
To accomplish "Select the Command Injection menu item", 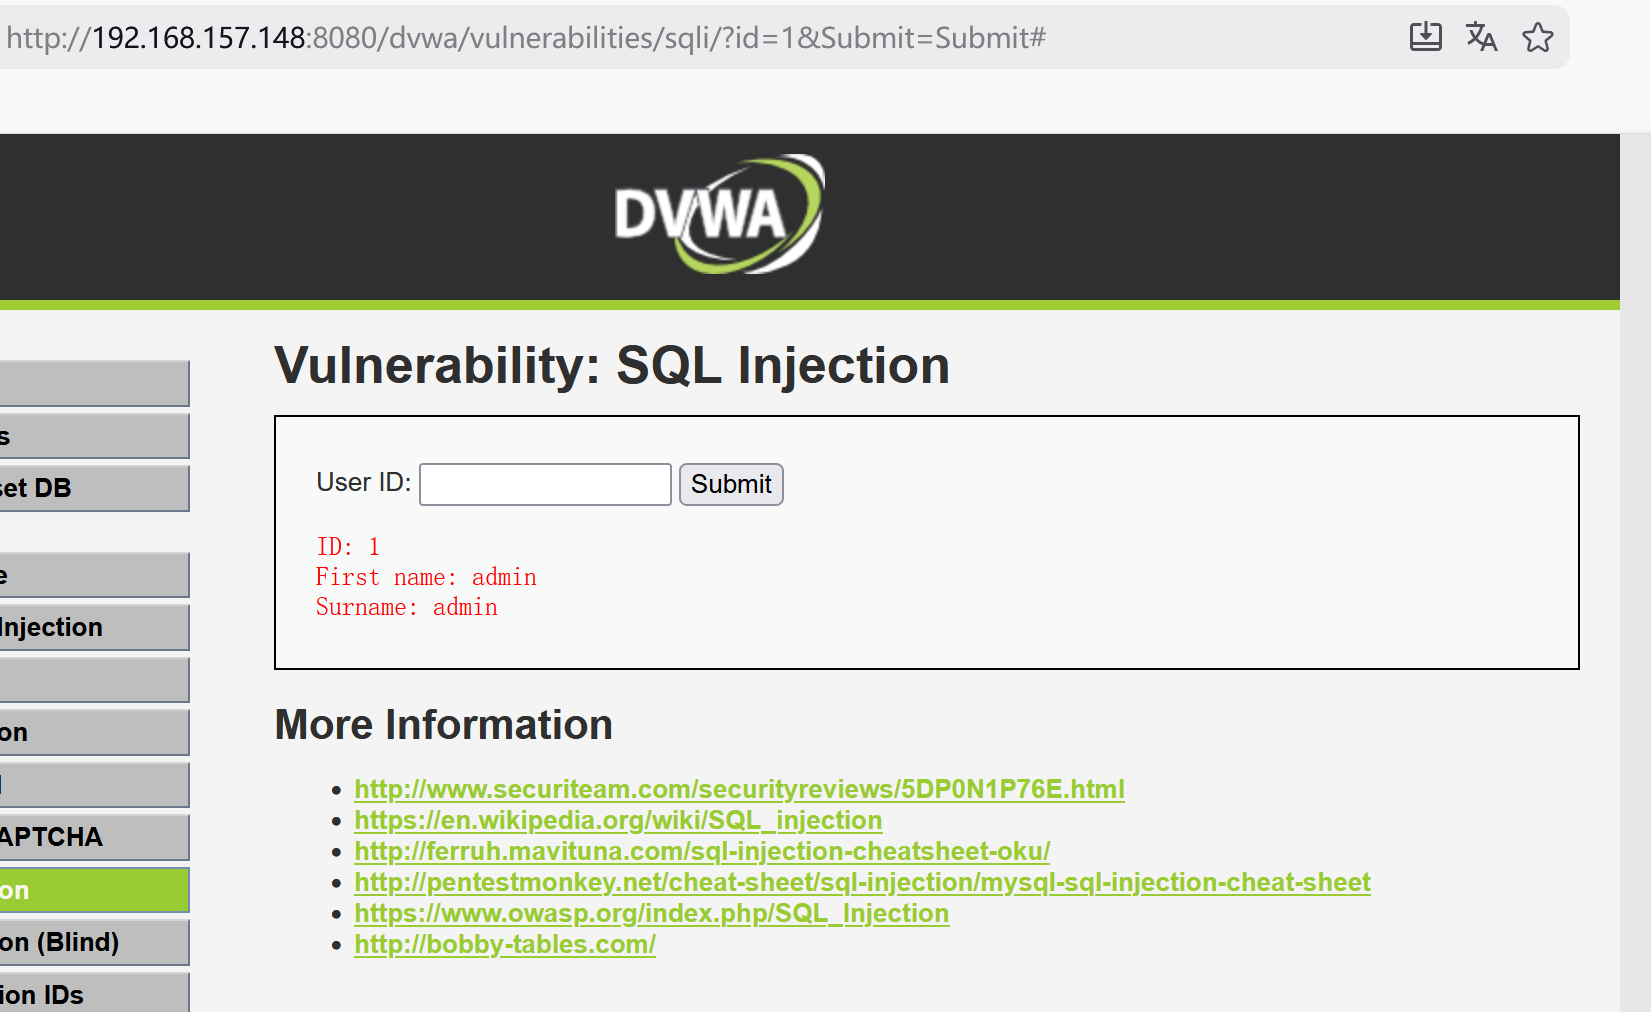I will (x=94, y=627).
